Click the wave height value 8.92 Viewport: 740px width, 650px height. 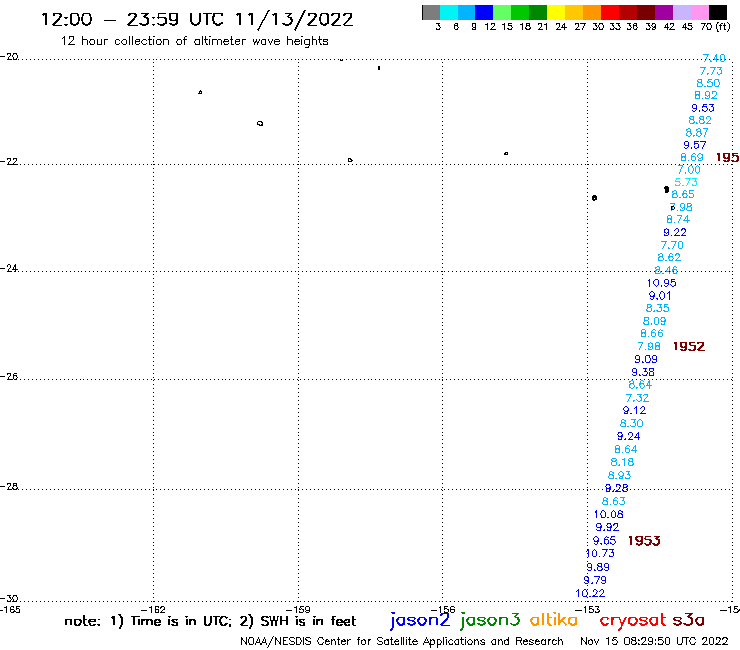point(706,95)
